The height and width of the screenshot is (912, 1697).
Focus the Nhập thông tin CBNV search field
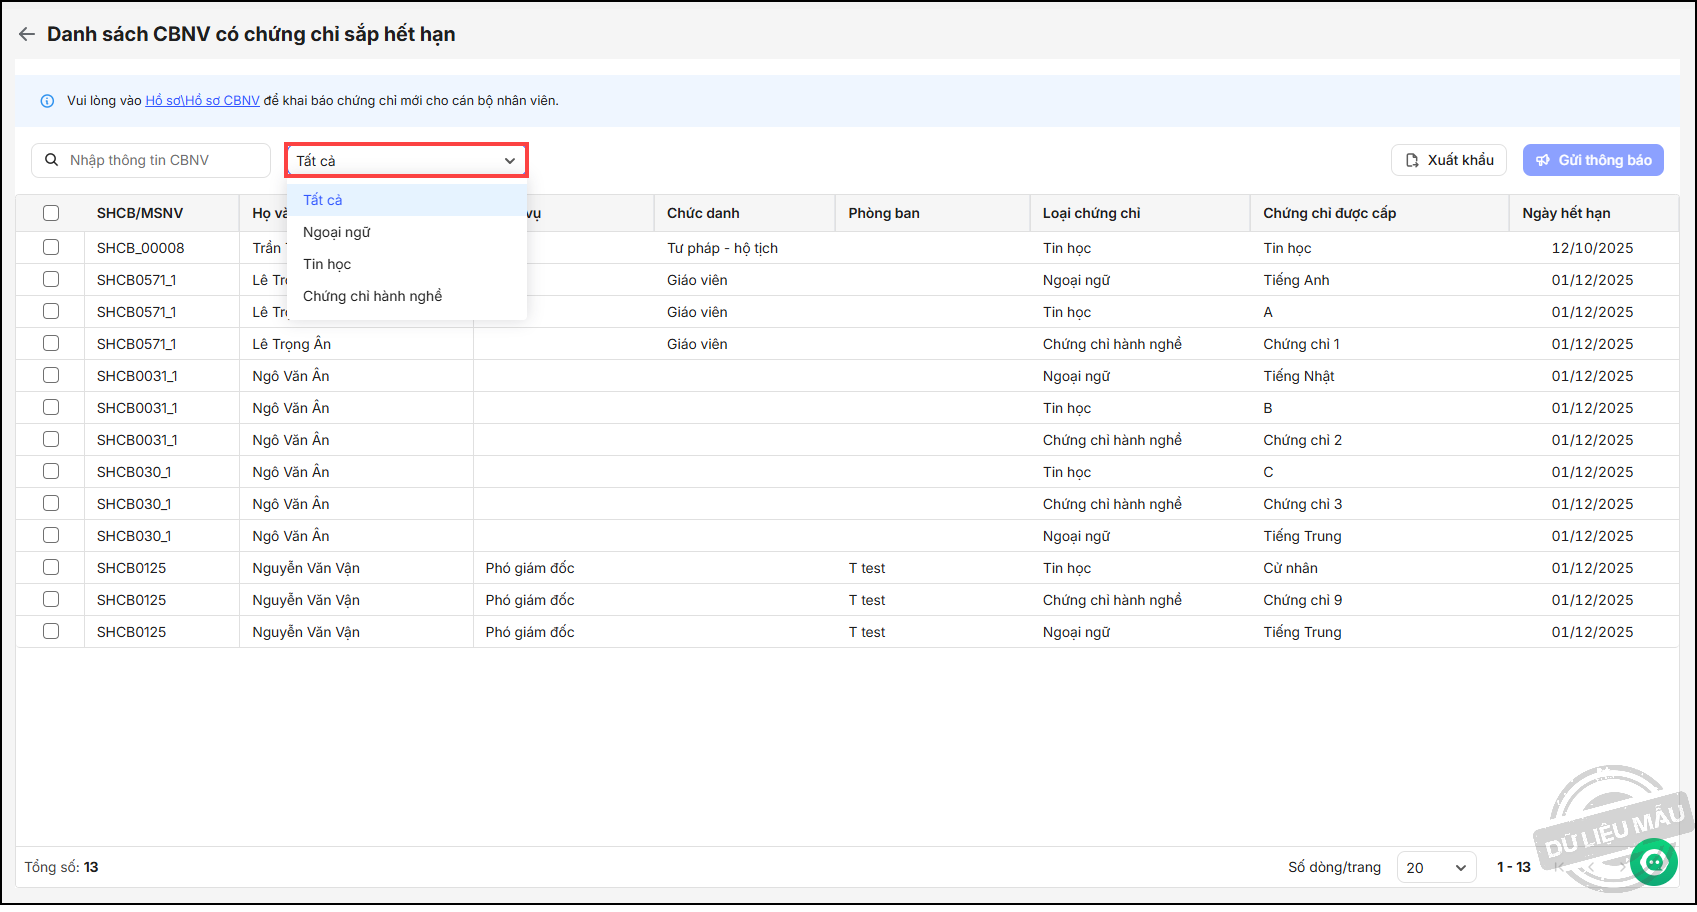click(x=160, y=160)
